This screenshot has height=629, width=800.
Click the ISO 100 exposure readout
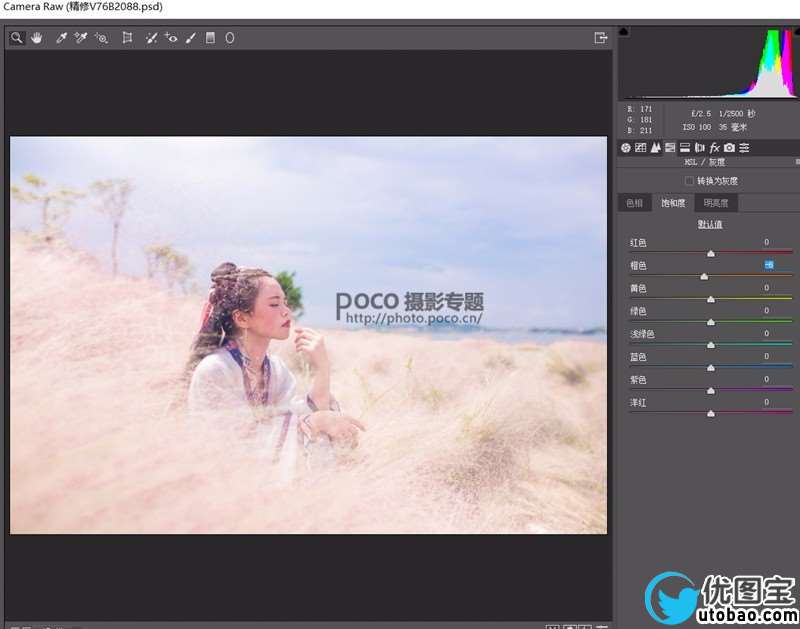(x=696, y=127)
